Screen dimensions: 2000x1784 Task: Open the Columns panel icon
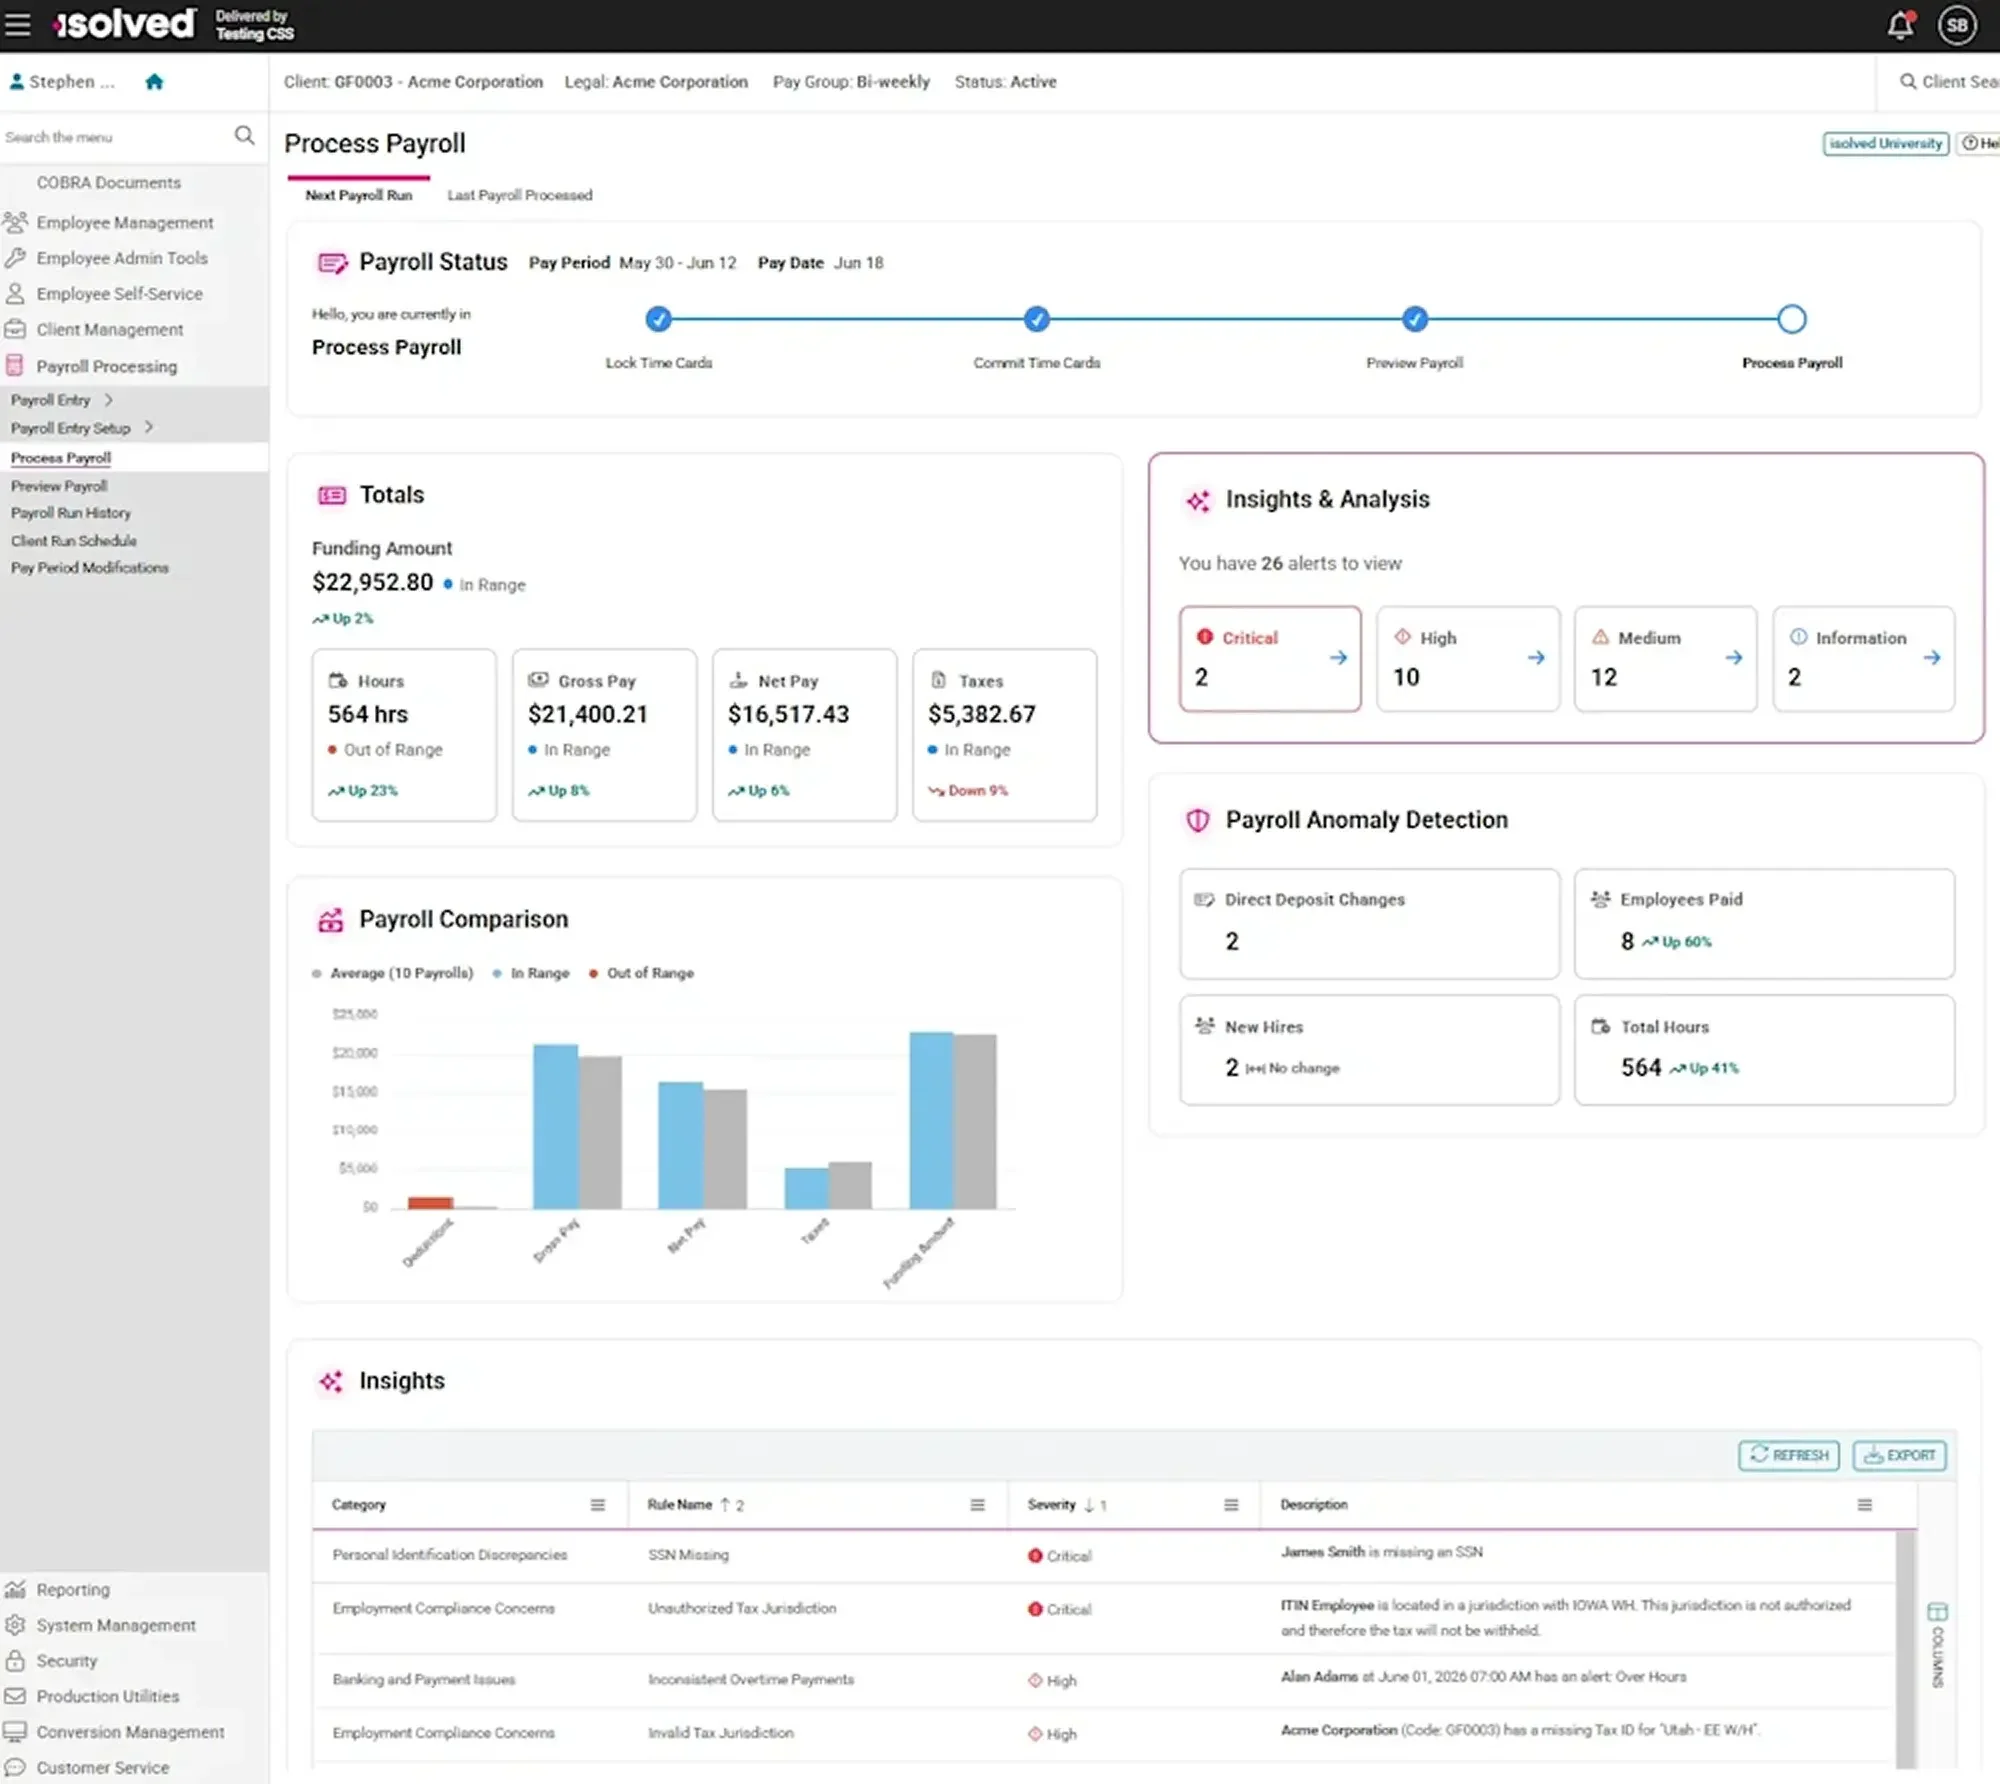[1937, 1612]
